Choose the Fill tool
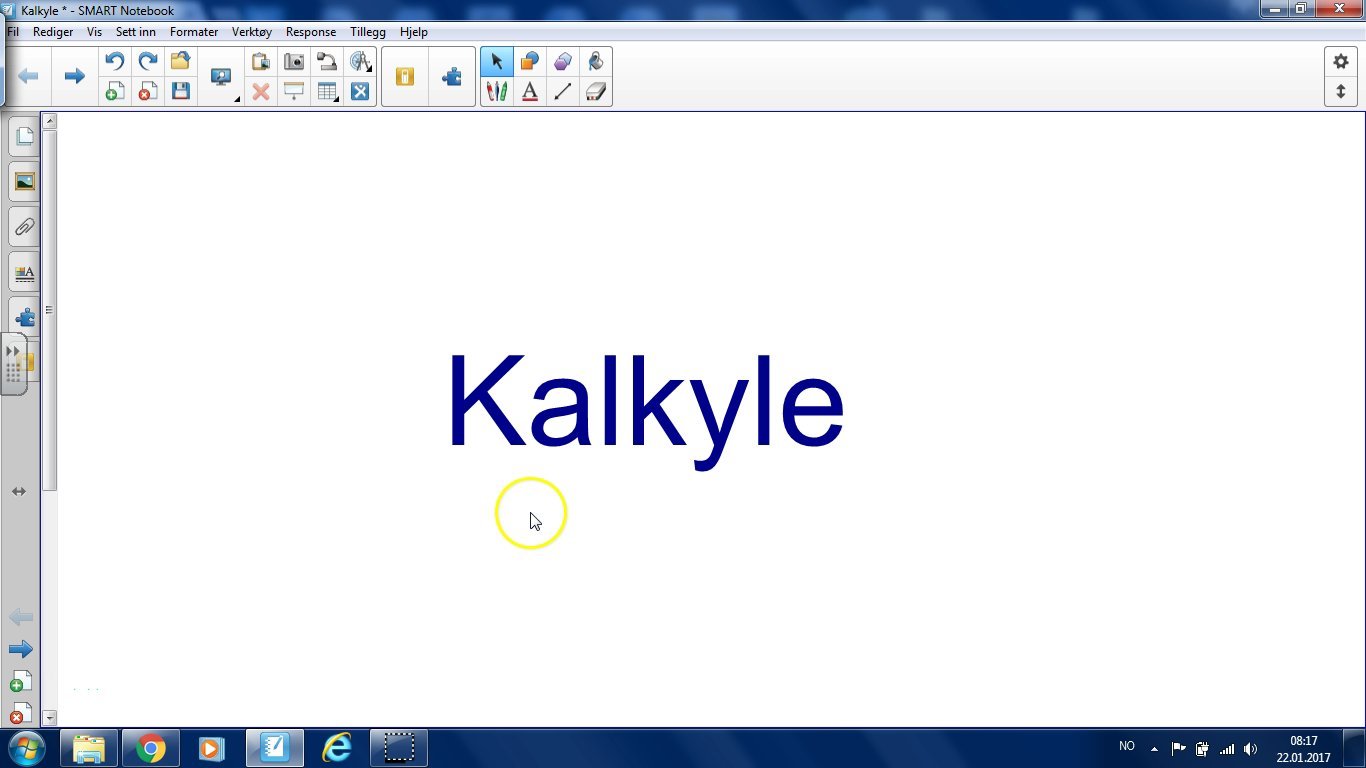The height and width of the screenshot is (768, 1366). (596, 61)
